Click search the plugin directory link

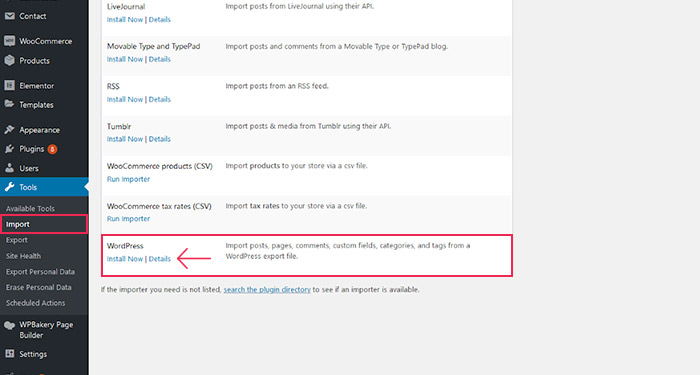[267, 290]
